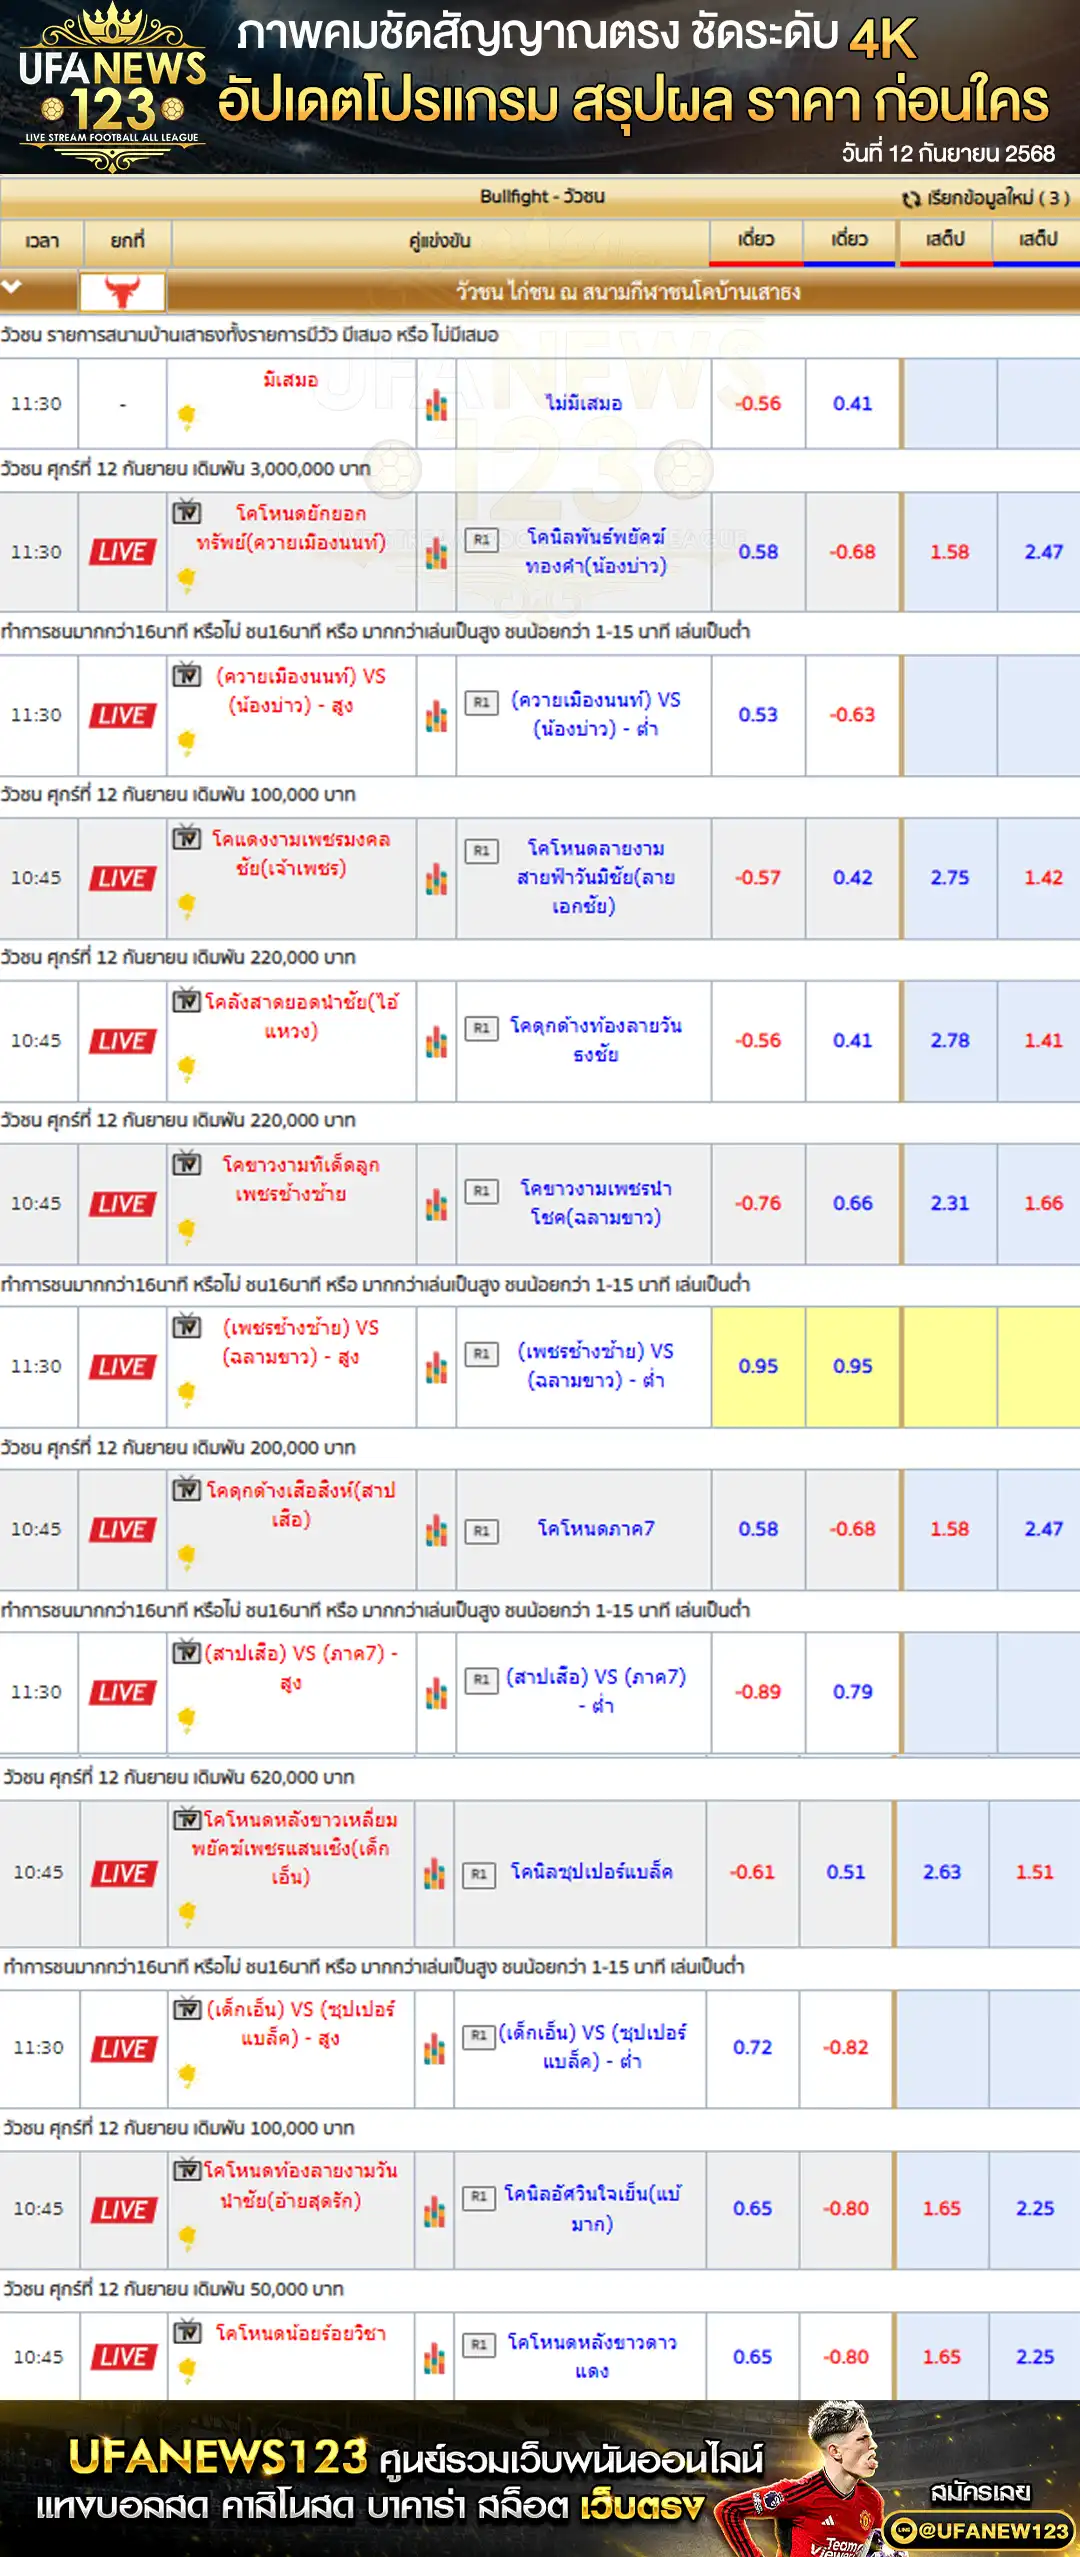Screen dimensions: 1080x2557
Task: Toggle yellow favorite pin for โคขาวงามทีเด็ดลูกเพชรช้างซ้าย match
Action: click(x=186, y=1230)
